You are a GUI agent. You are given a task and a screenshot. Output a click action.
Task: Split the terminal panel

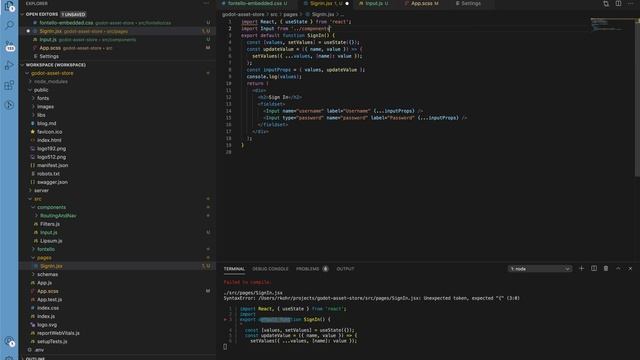pyautogui.click(x=594, y=269)
